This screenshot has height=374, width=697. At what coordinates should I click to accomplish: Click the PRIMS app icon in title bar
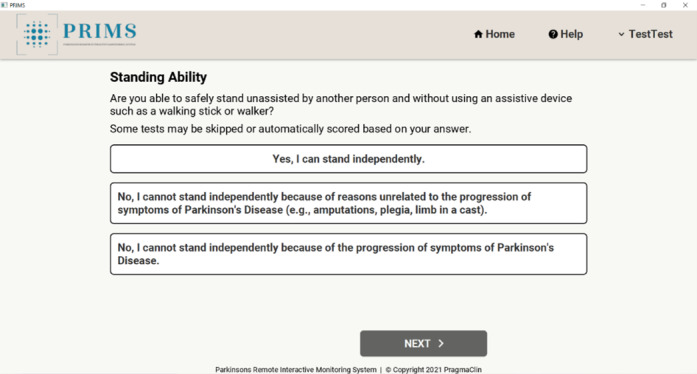pyautogui.click(x=4, y=5)
